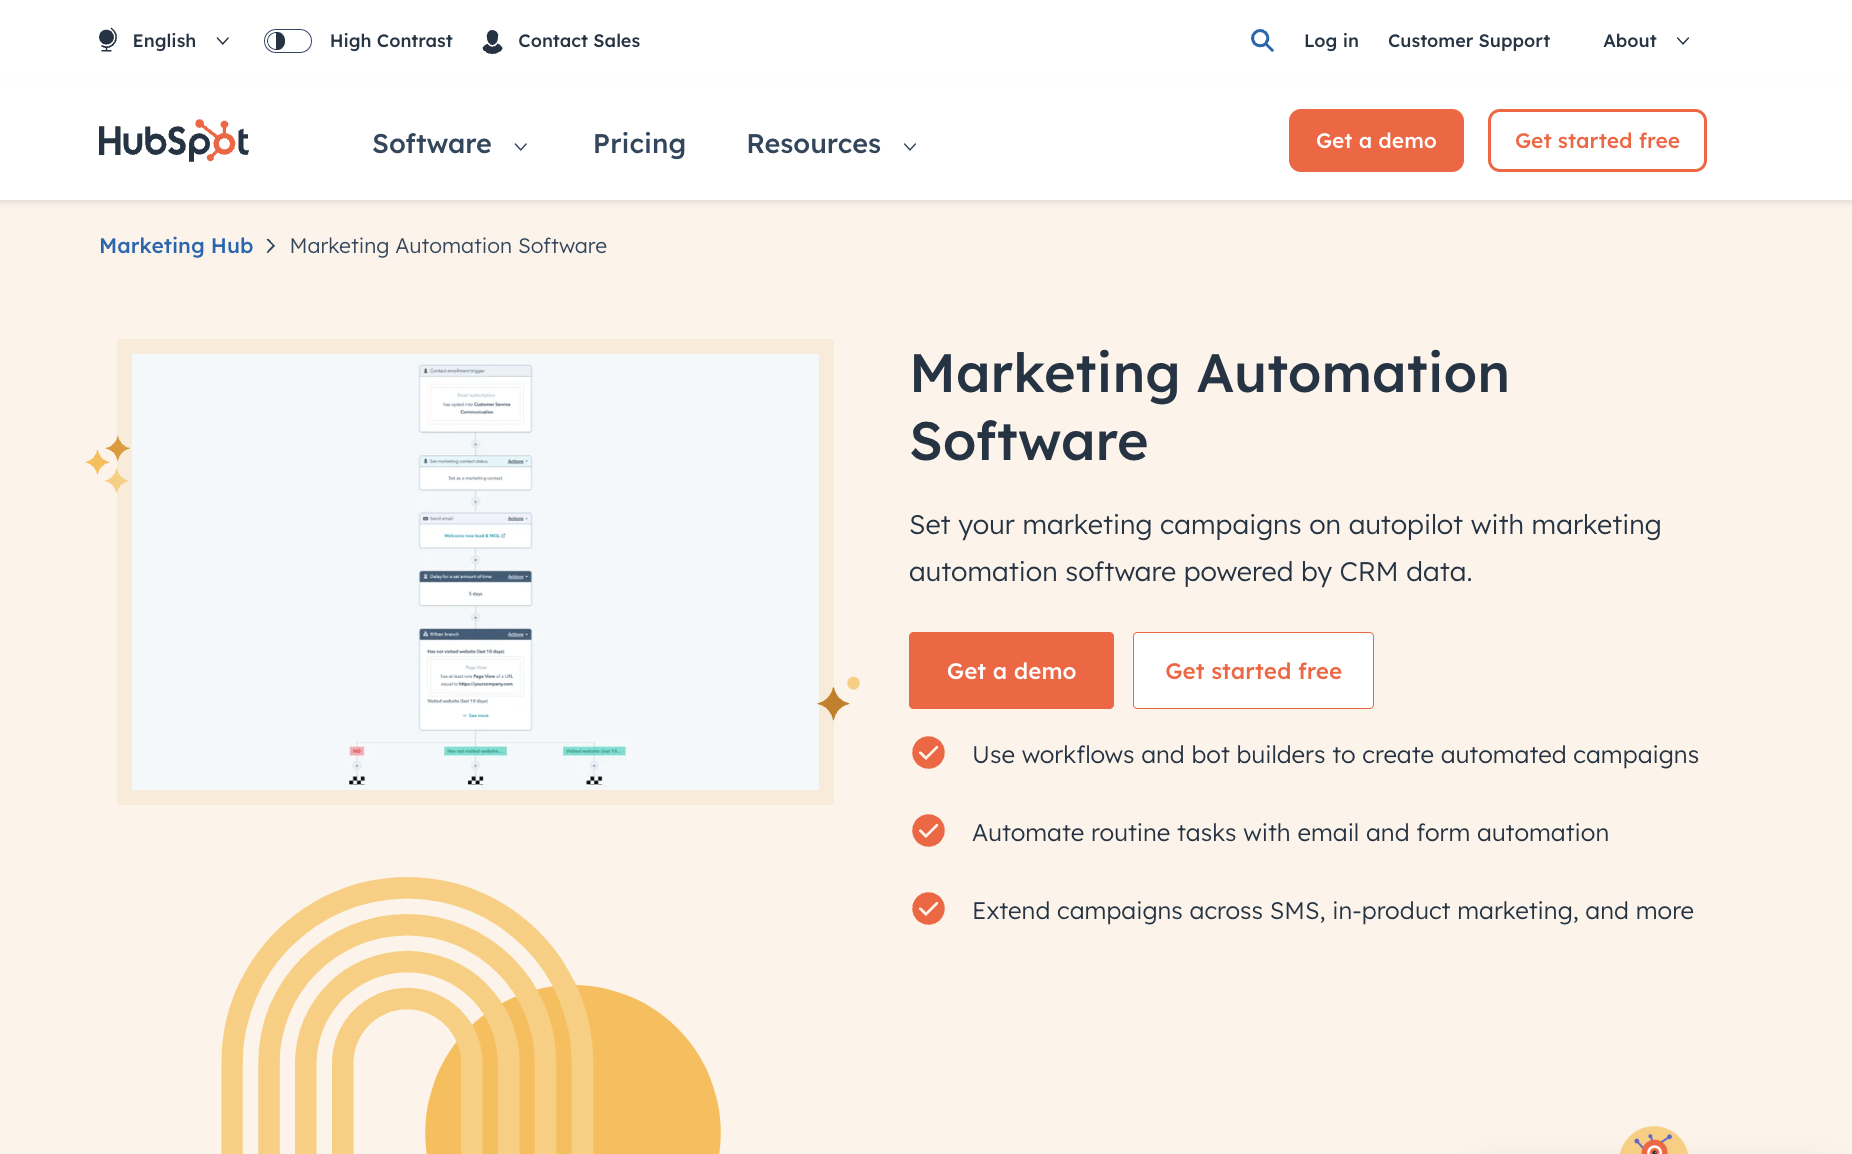Viewport: 1852px width, 1154px height.
Task: Select the English language option
Action: [x=164, y=41]
